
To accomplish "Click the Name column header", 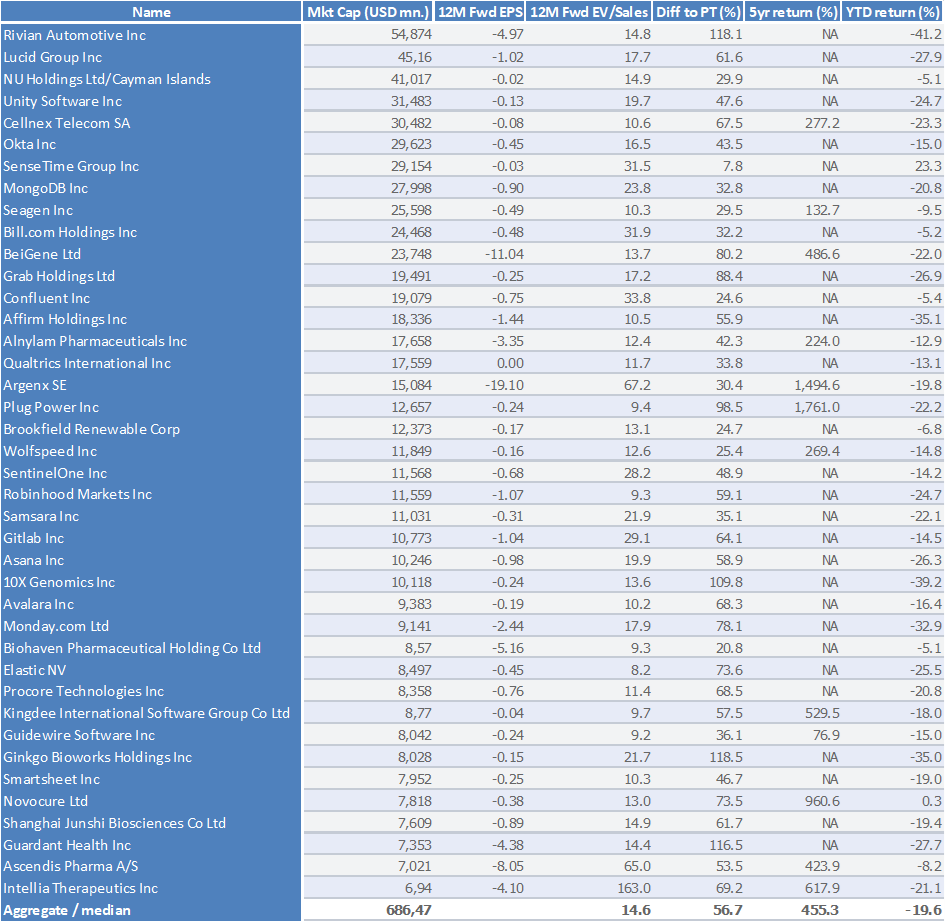I will point(151,12).
